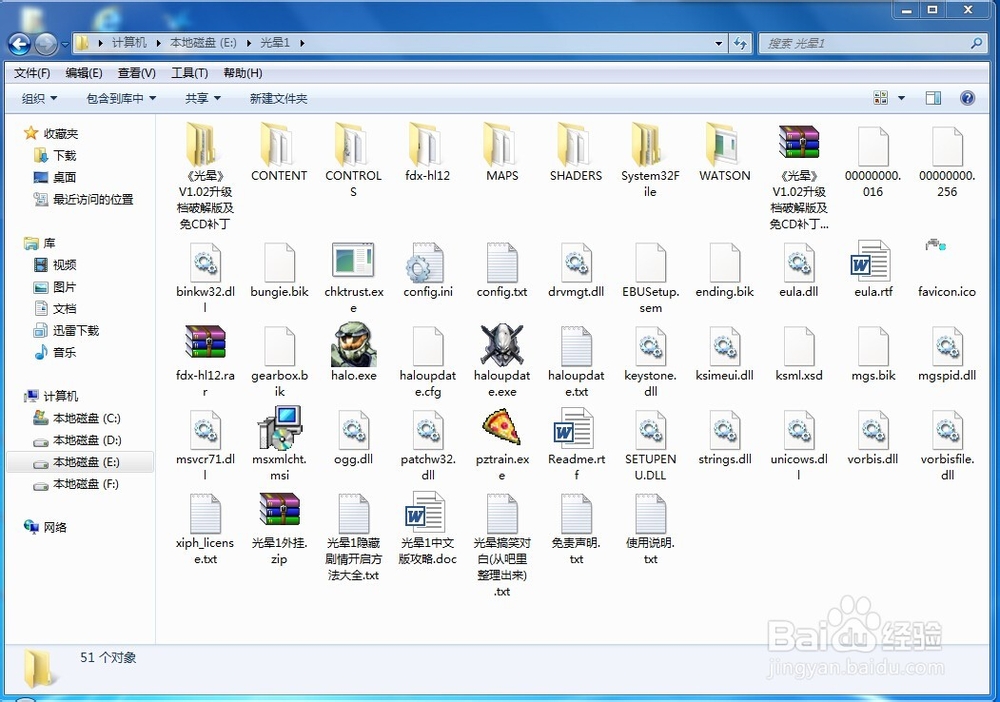The height and width of the screenshot is (702, 1000).
Task: Select the SHADERS folder
Action: [x=575, y=143]
